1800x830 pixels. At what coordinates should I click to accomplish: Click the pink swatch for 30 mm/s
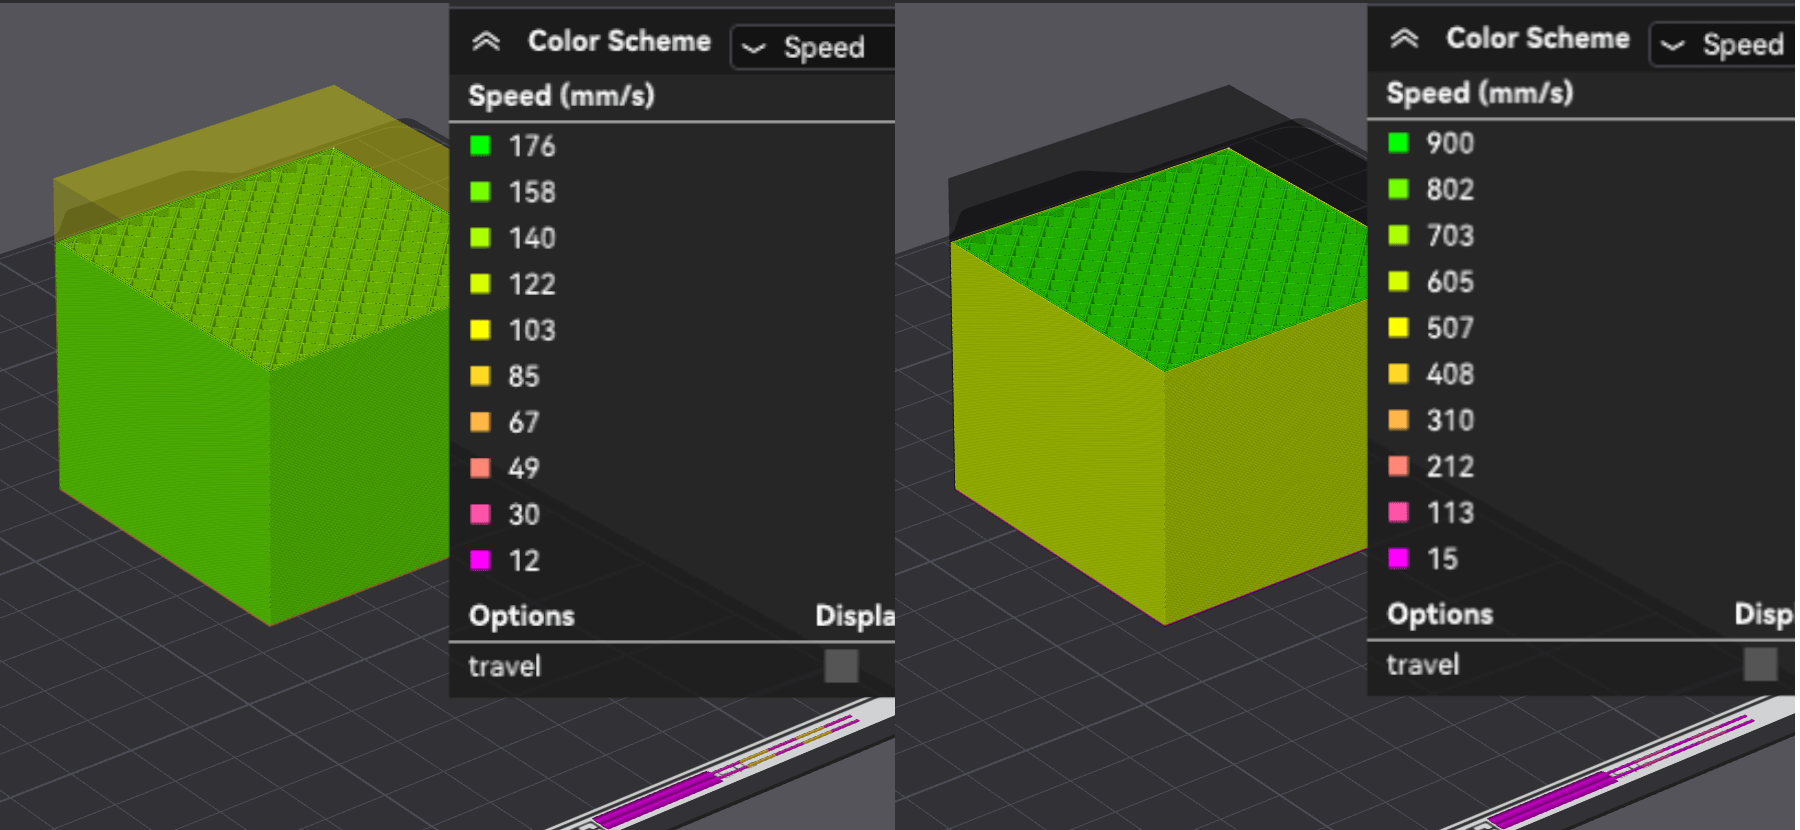[x=481, y=514]
